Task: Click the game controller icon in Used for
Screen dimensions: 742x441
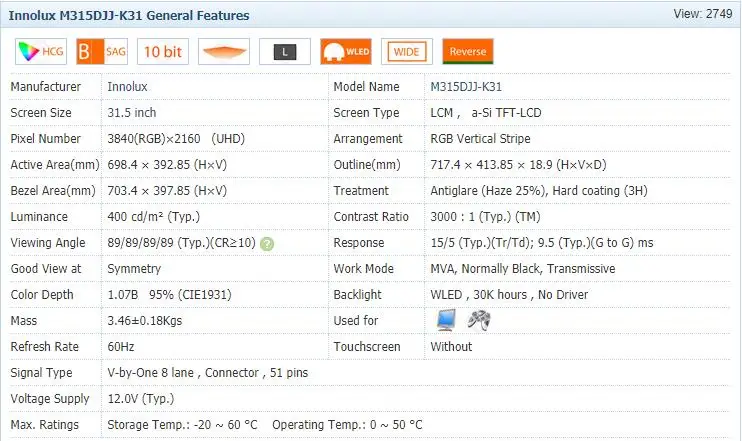Action: coord(479,320)
